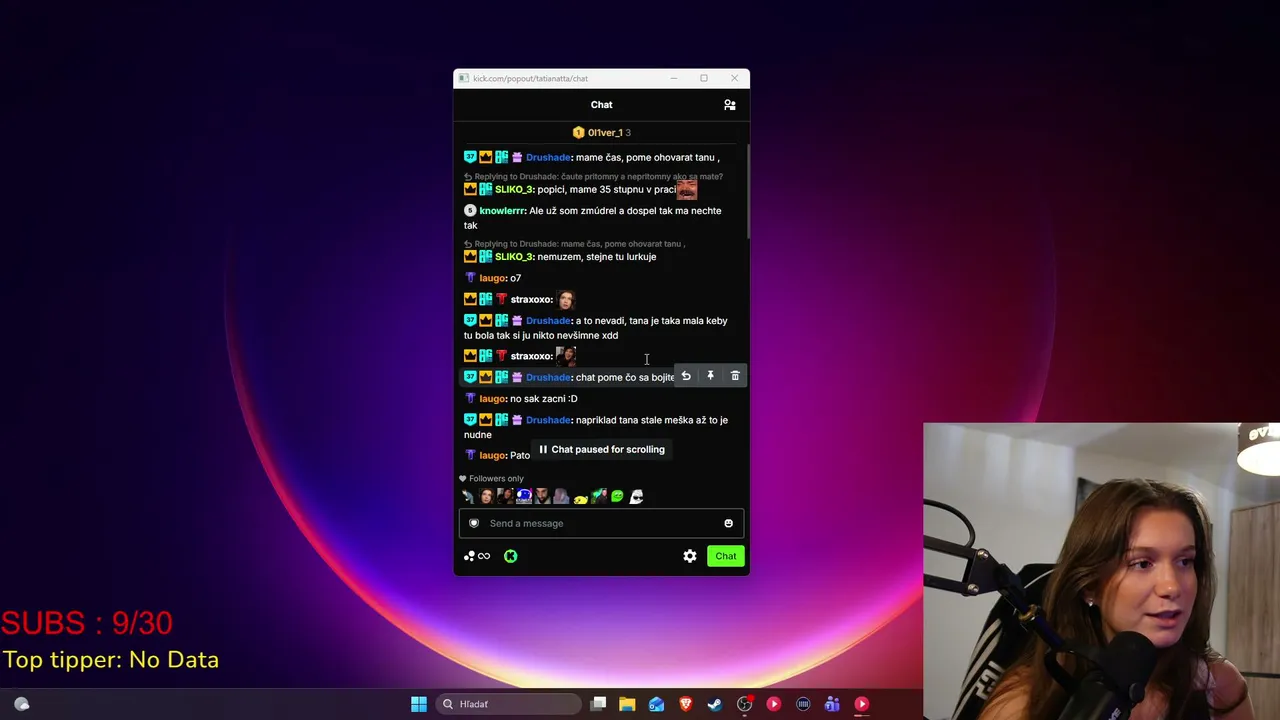Click the shield icon in message box

474,523
